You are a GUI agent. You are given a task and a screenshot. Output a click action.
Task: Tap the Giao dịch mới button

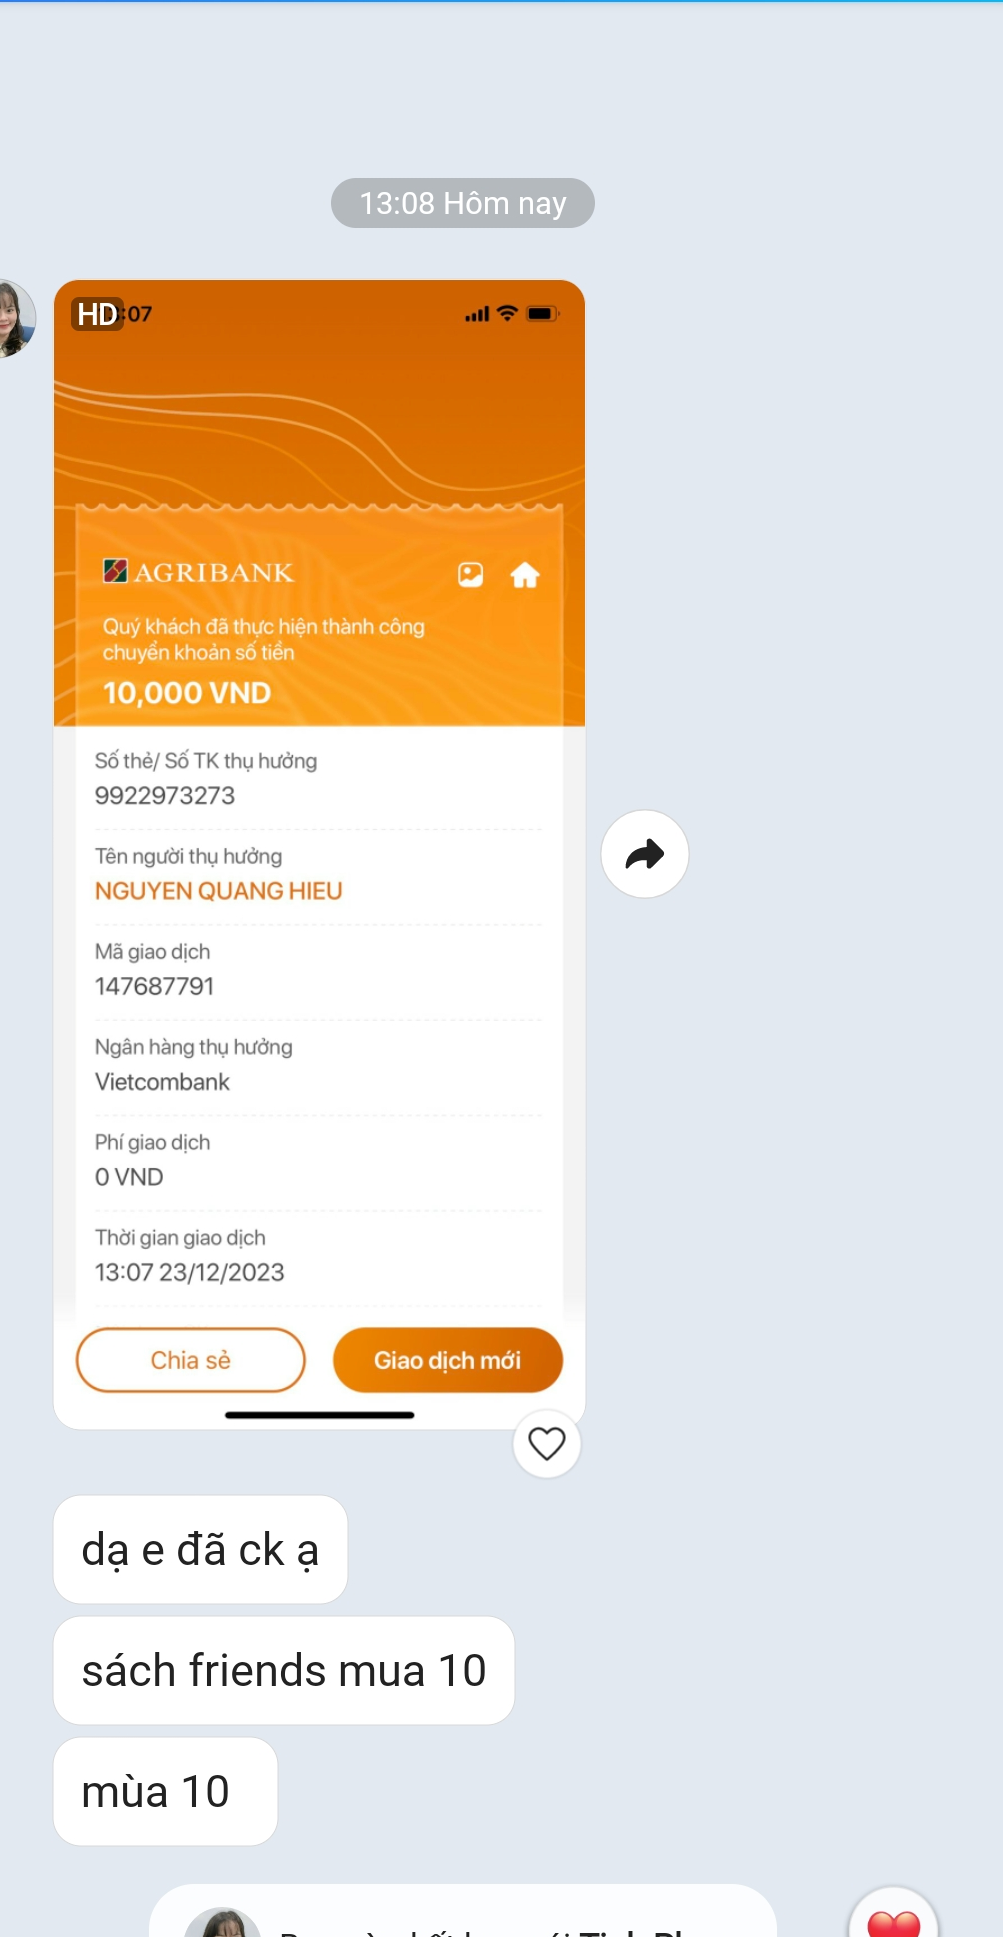pos(448,1360)
